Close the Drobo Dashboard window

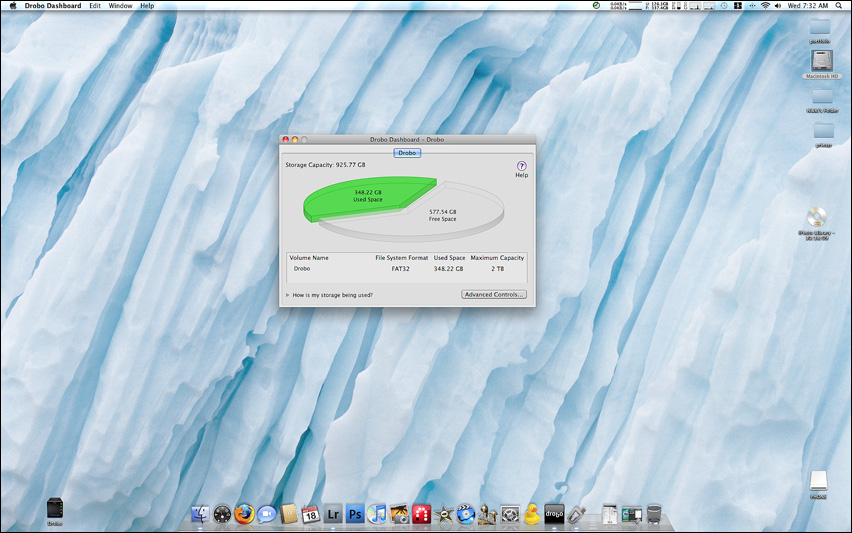[286, 140]
